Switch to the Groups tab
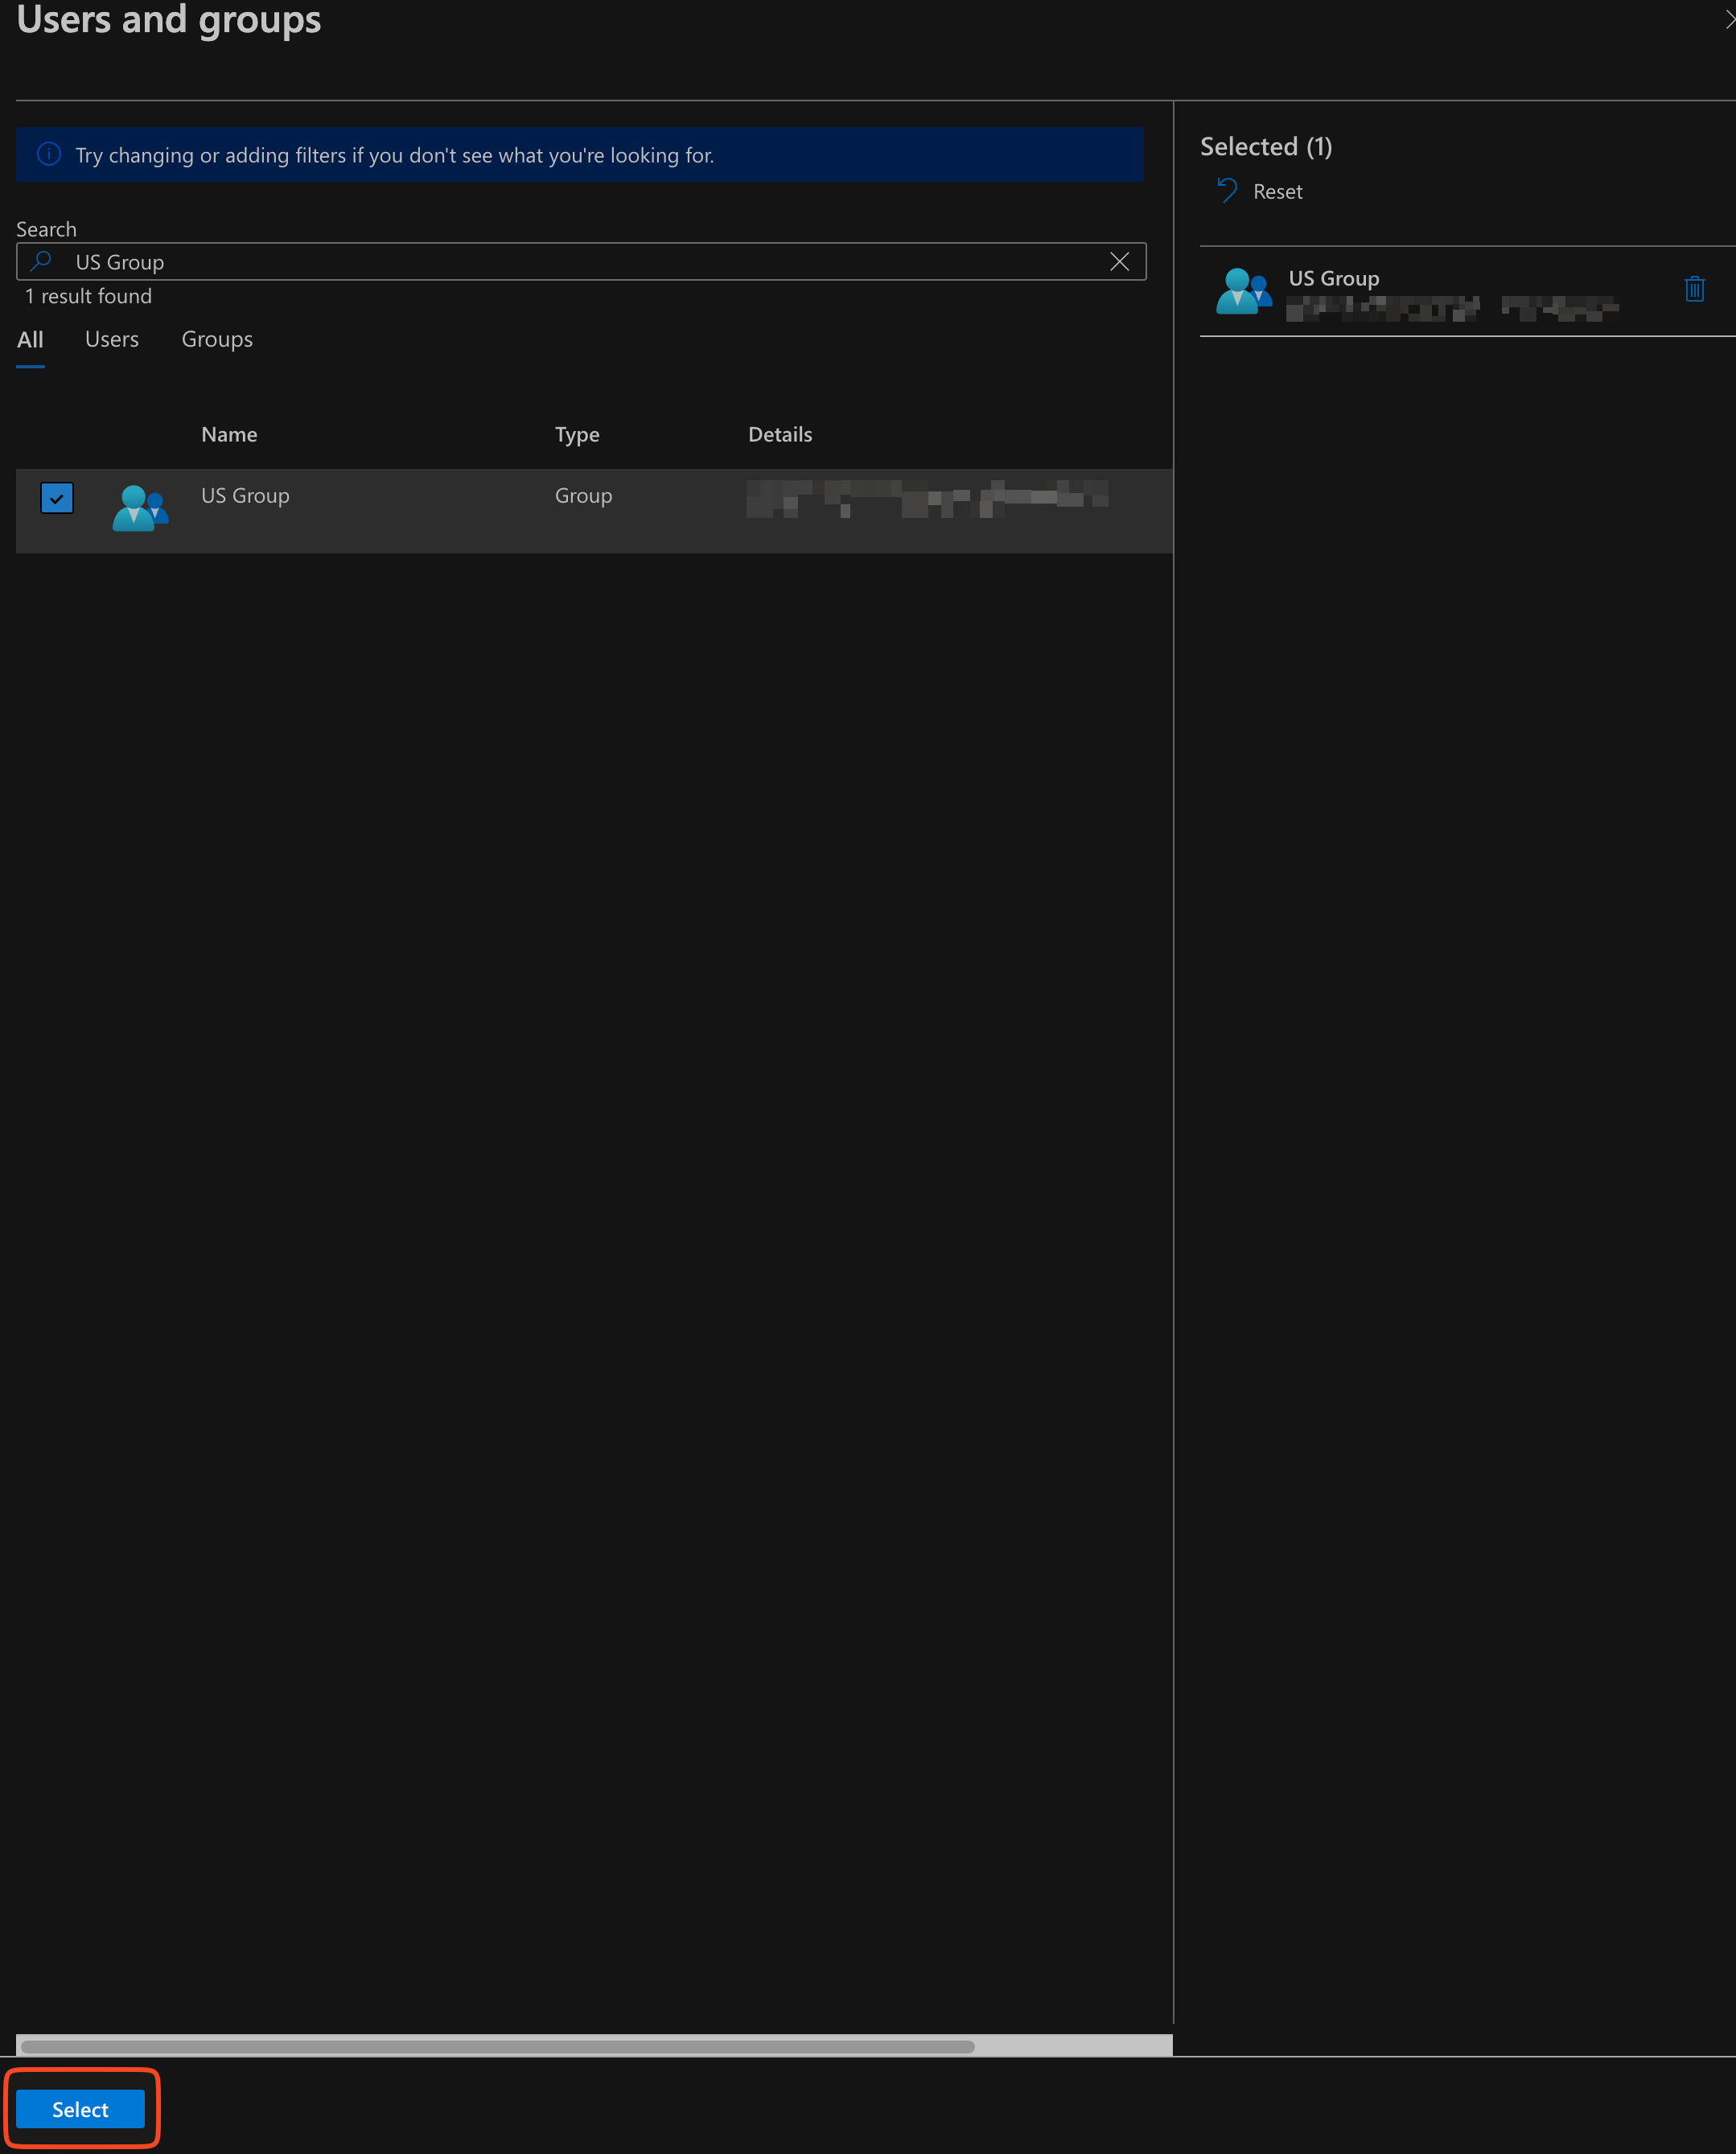 pyautogui.click(x=217, y=340)
